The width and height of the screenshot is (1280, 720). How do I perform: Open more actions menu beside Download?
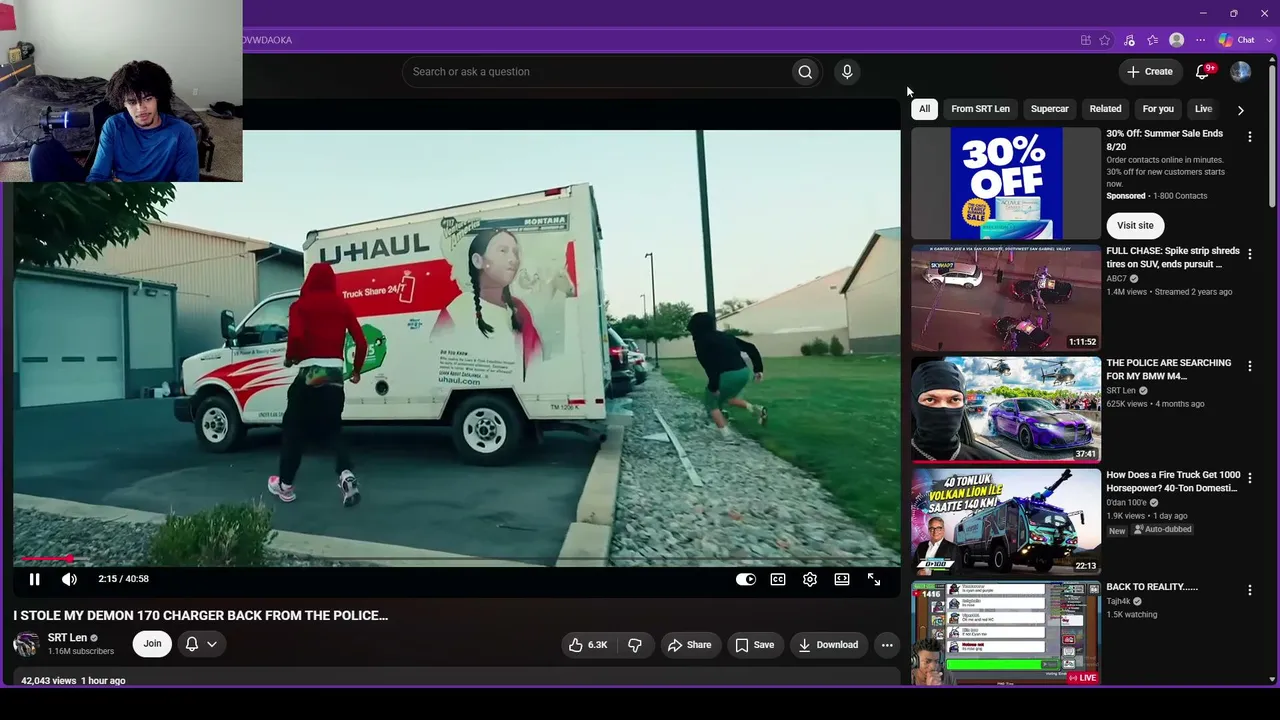[887, 645]
